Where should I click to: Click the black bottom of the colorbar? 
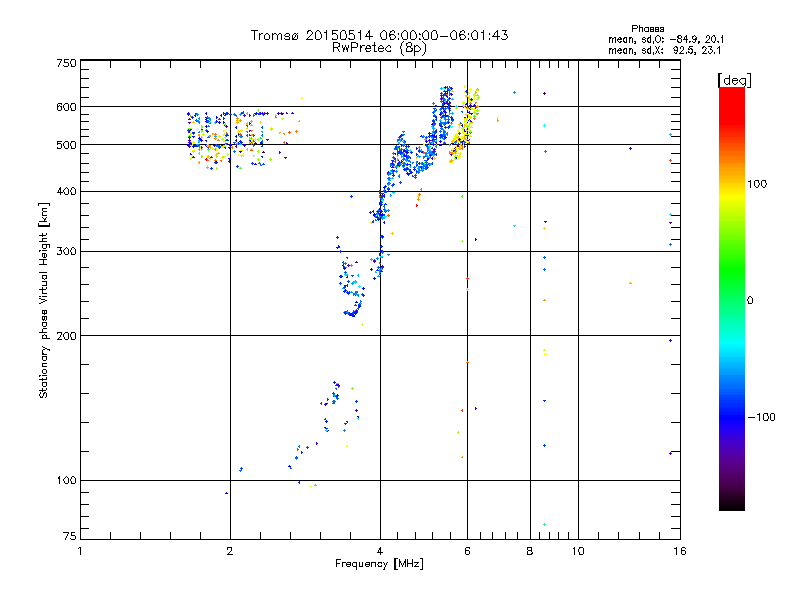[732, 504]
